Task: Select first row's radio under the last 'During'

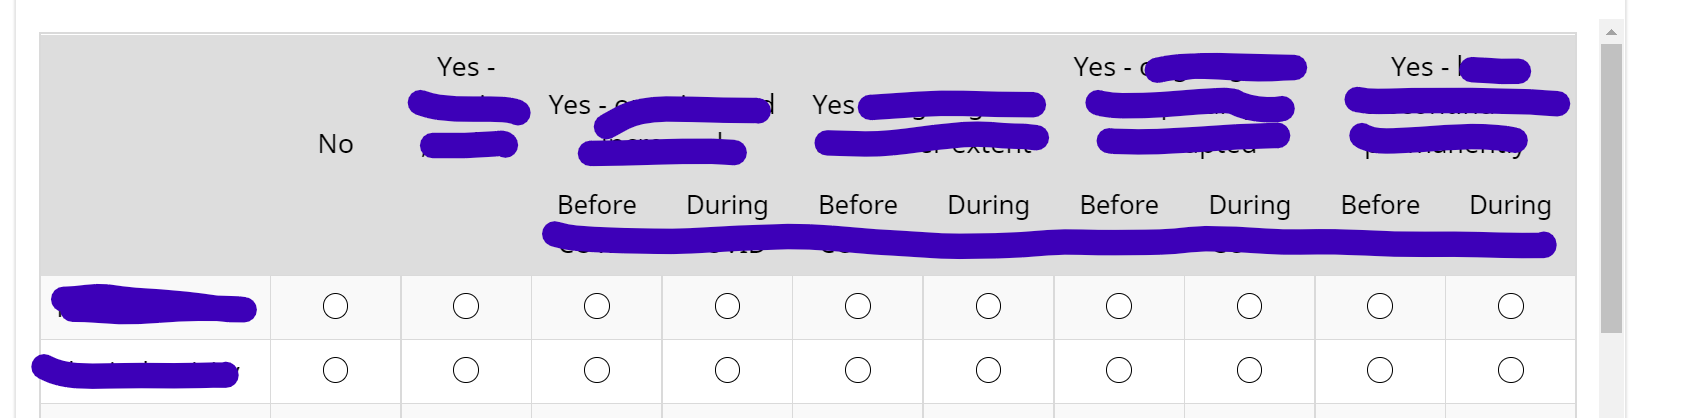Action: click(x=1511, y=306)
